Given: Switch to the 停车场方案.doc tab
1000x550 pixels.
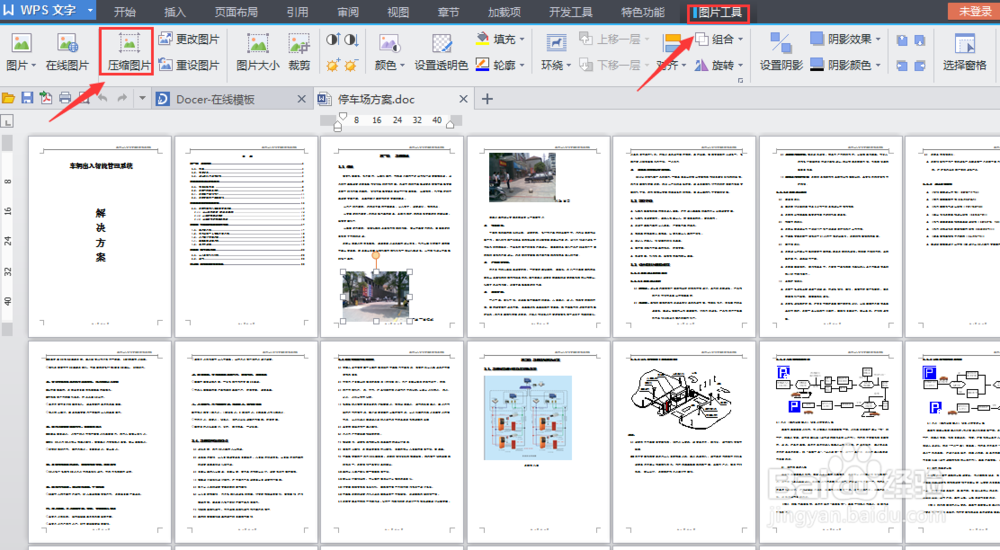Looking at the screenshot, I should [376, 99].
